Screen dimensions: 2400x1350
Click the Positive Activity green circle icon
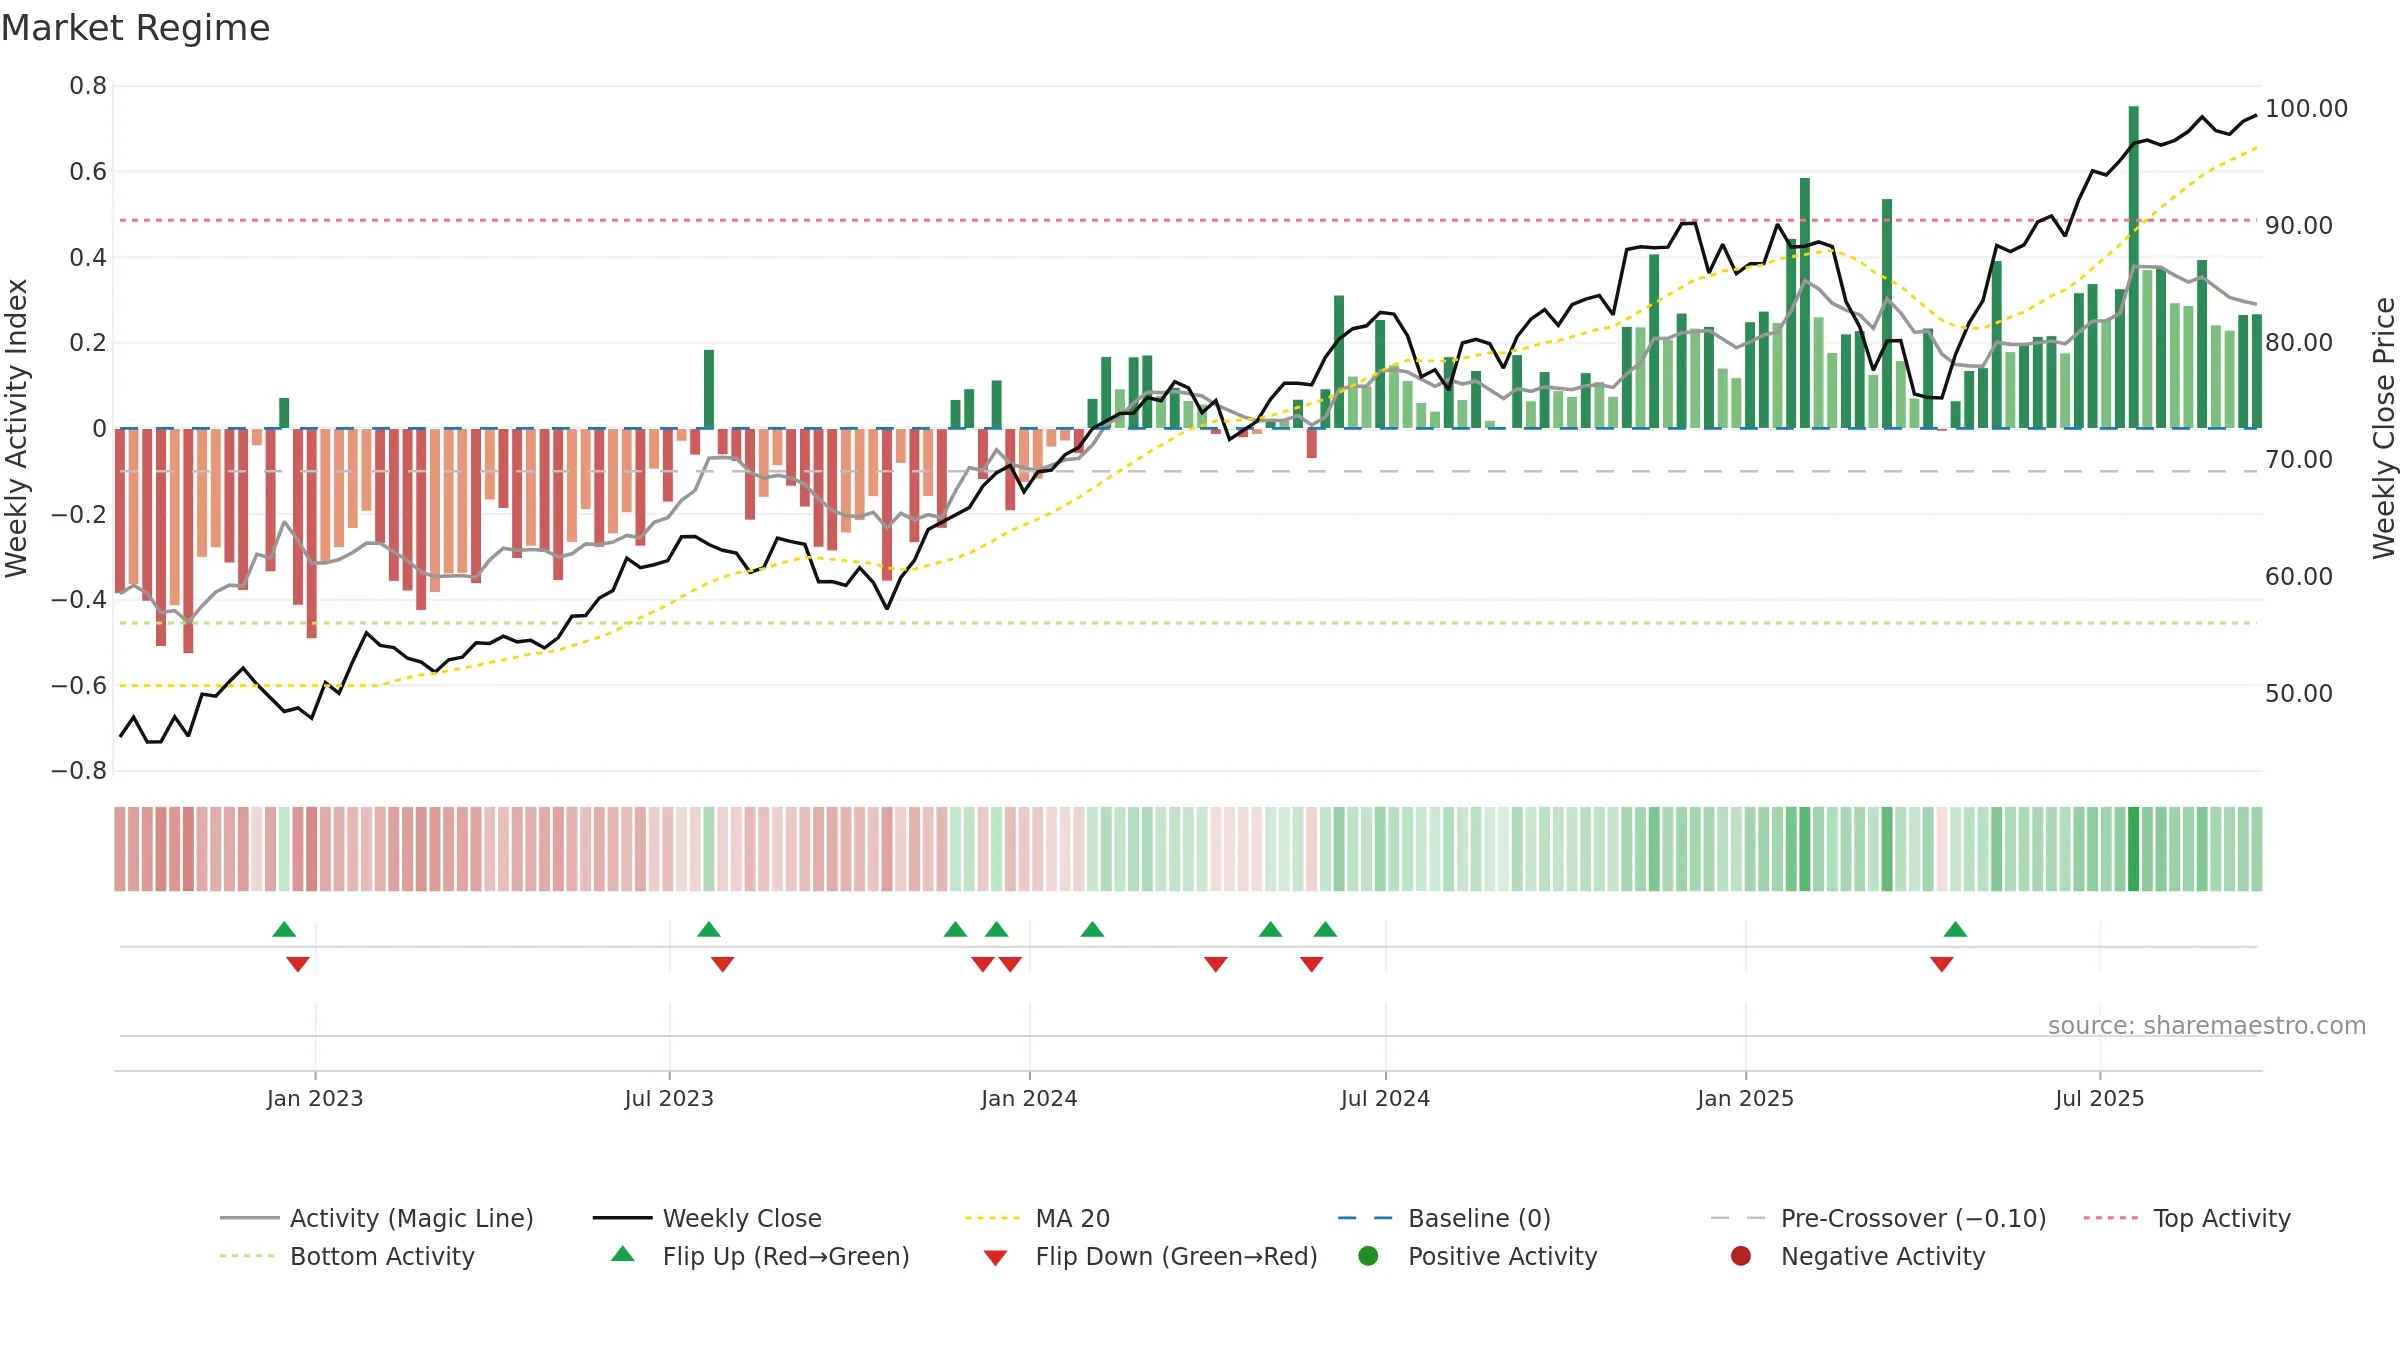coord(1368,1255)
